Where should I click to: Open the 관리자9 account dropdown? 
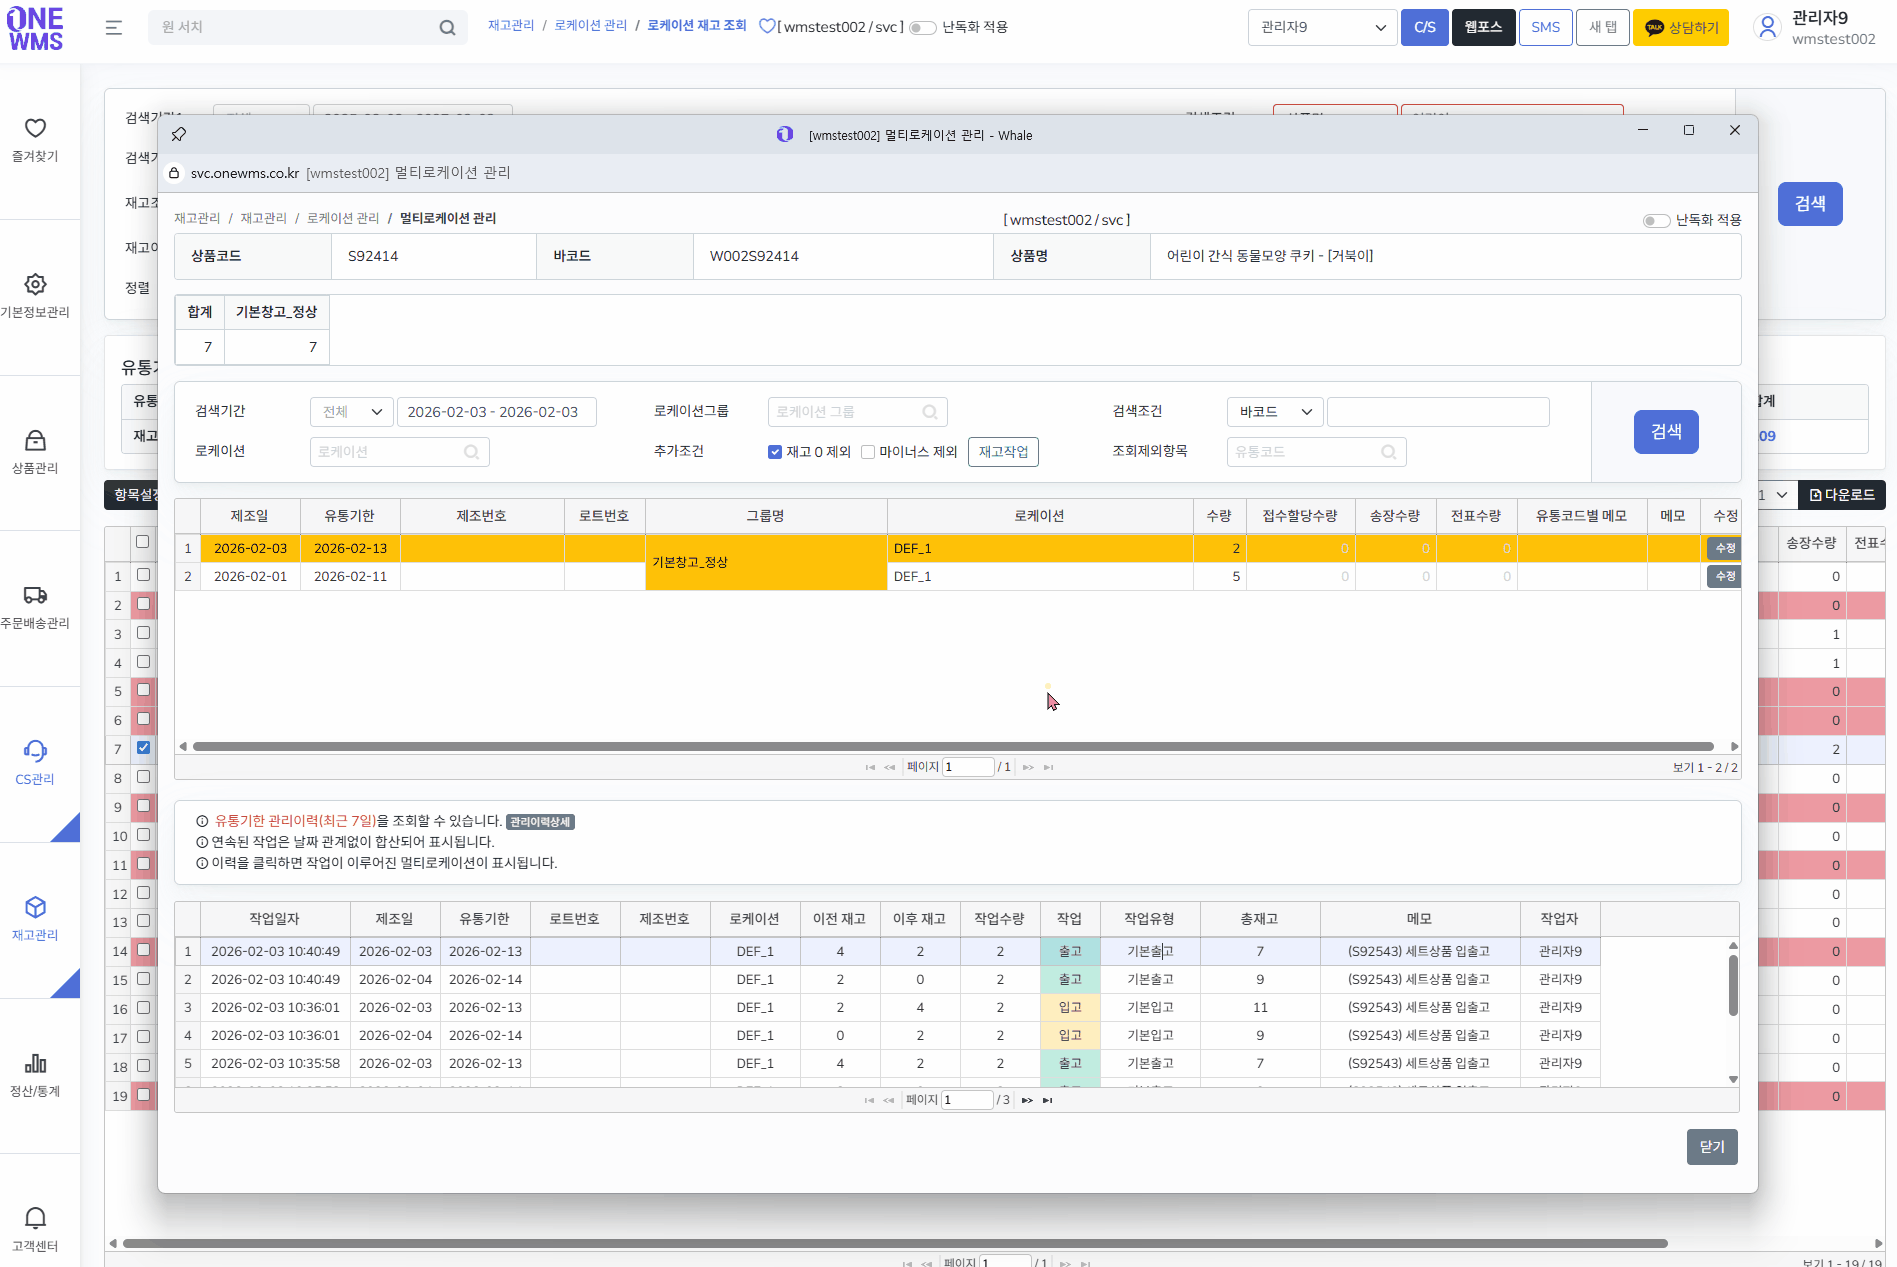pyautogui.click(x=1322, y=28)
